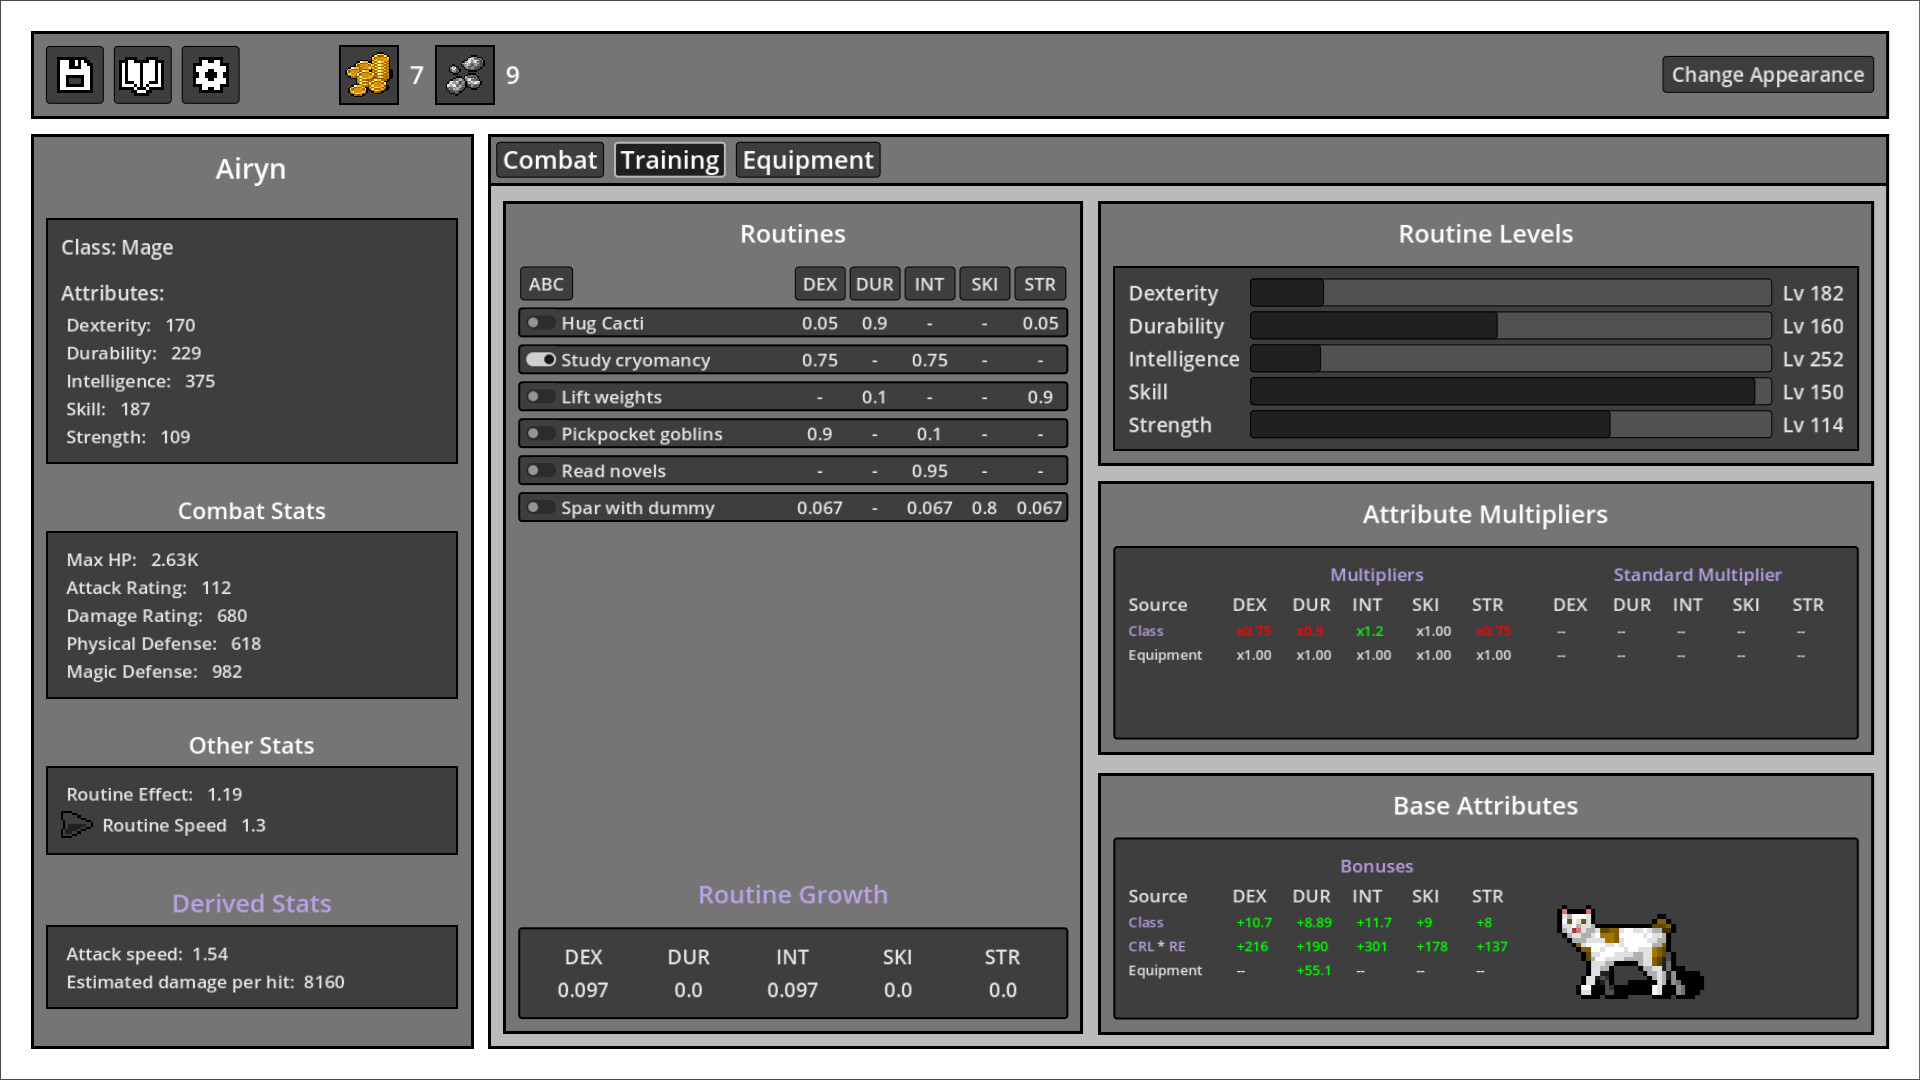Switch to the Combat tab
The height and width of the screenshot is (1080, 1920).
coord(549,159)
